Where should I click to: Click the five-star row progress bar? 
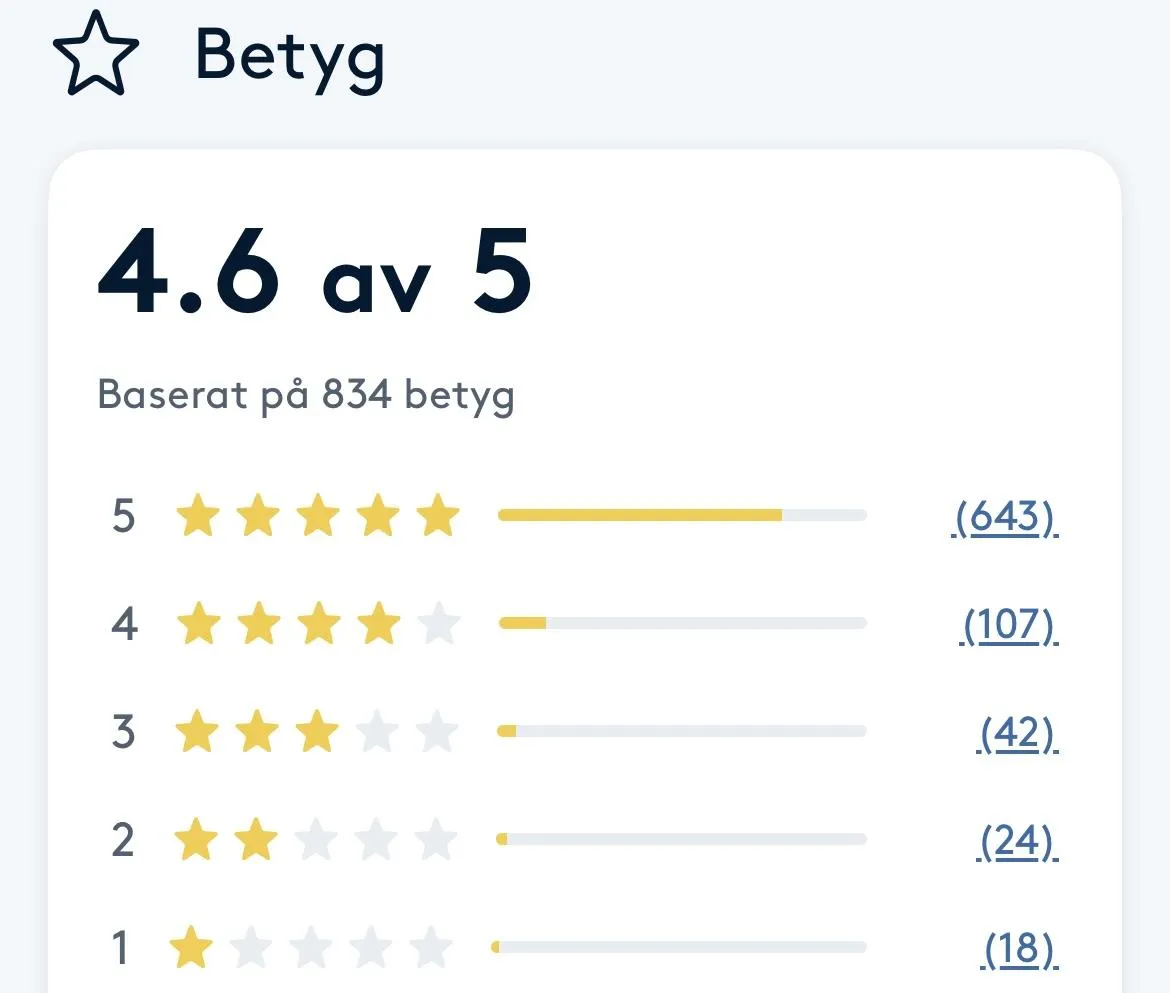682,515
